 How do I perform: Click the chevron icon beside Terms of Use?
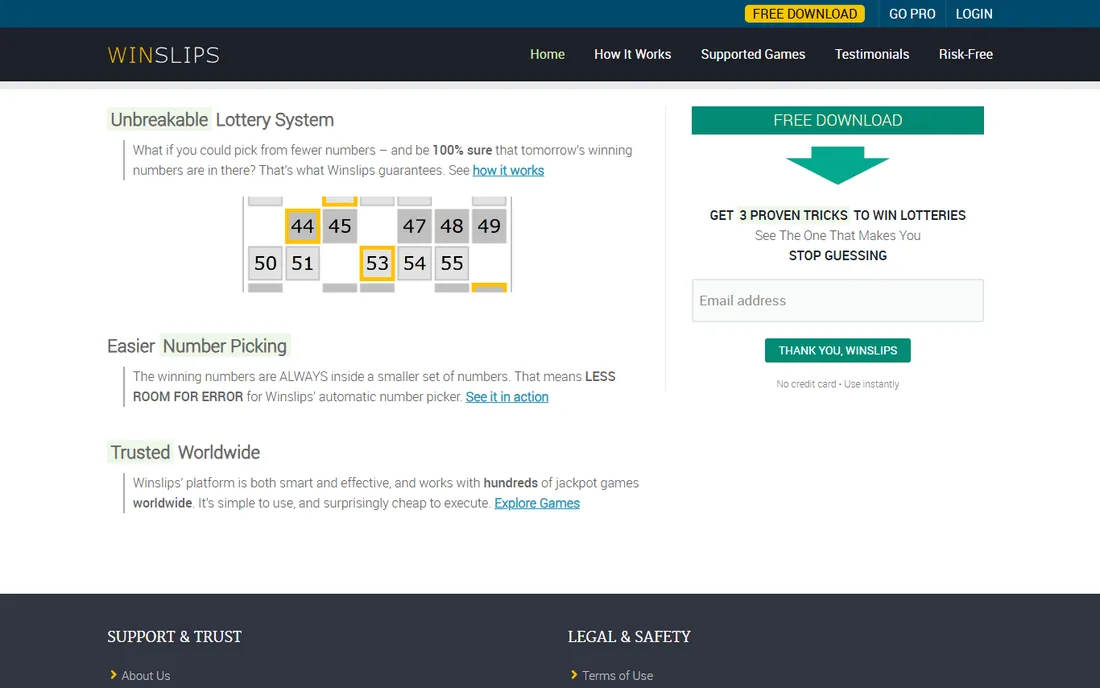pyautogui.click(x=574, y=675)
